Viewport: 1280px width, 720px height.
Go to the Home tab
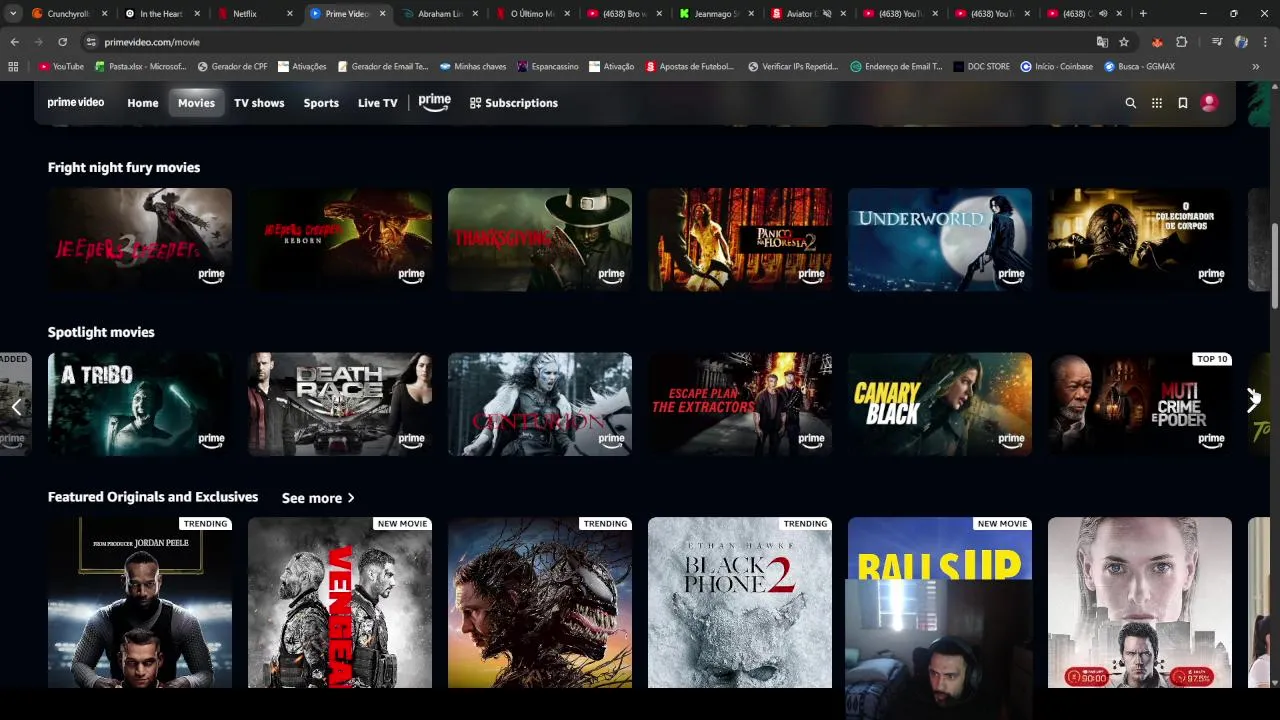click(x=142, y=103)
